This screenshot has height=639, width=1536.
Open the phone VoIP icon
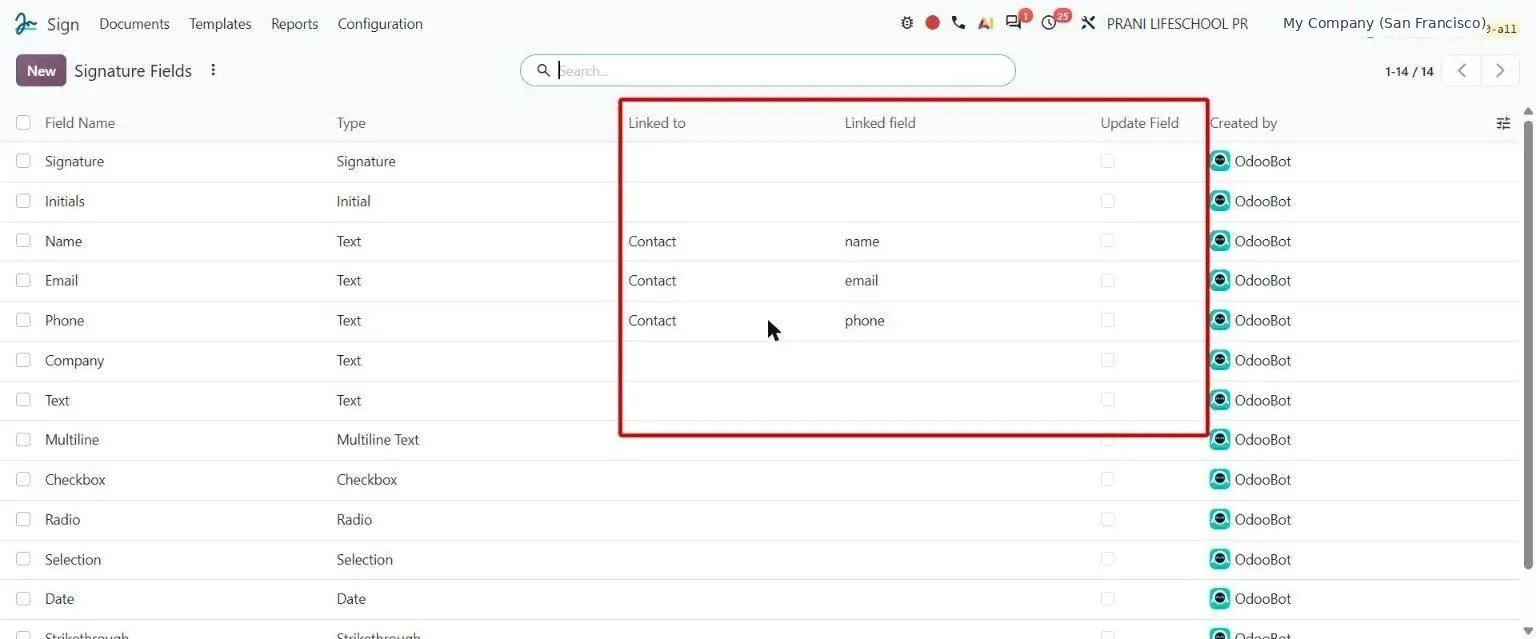pos(958,23)
